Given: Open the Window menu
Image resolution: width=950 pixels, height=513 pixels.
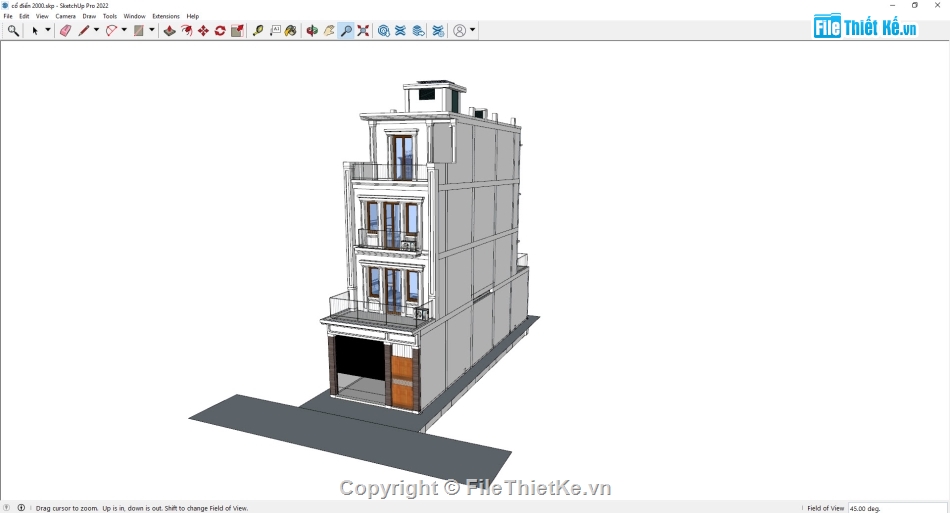Looking at the screenshot, I should click(135, 16).
